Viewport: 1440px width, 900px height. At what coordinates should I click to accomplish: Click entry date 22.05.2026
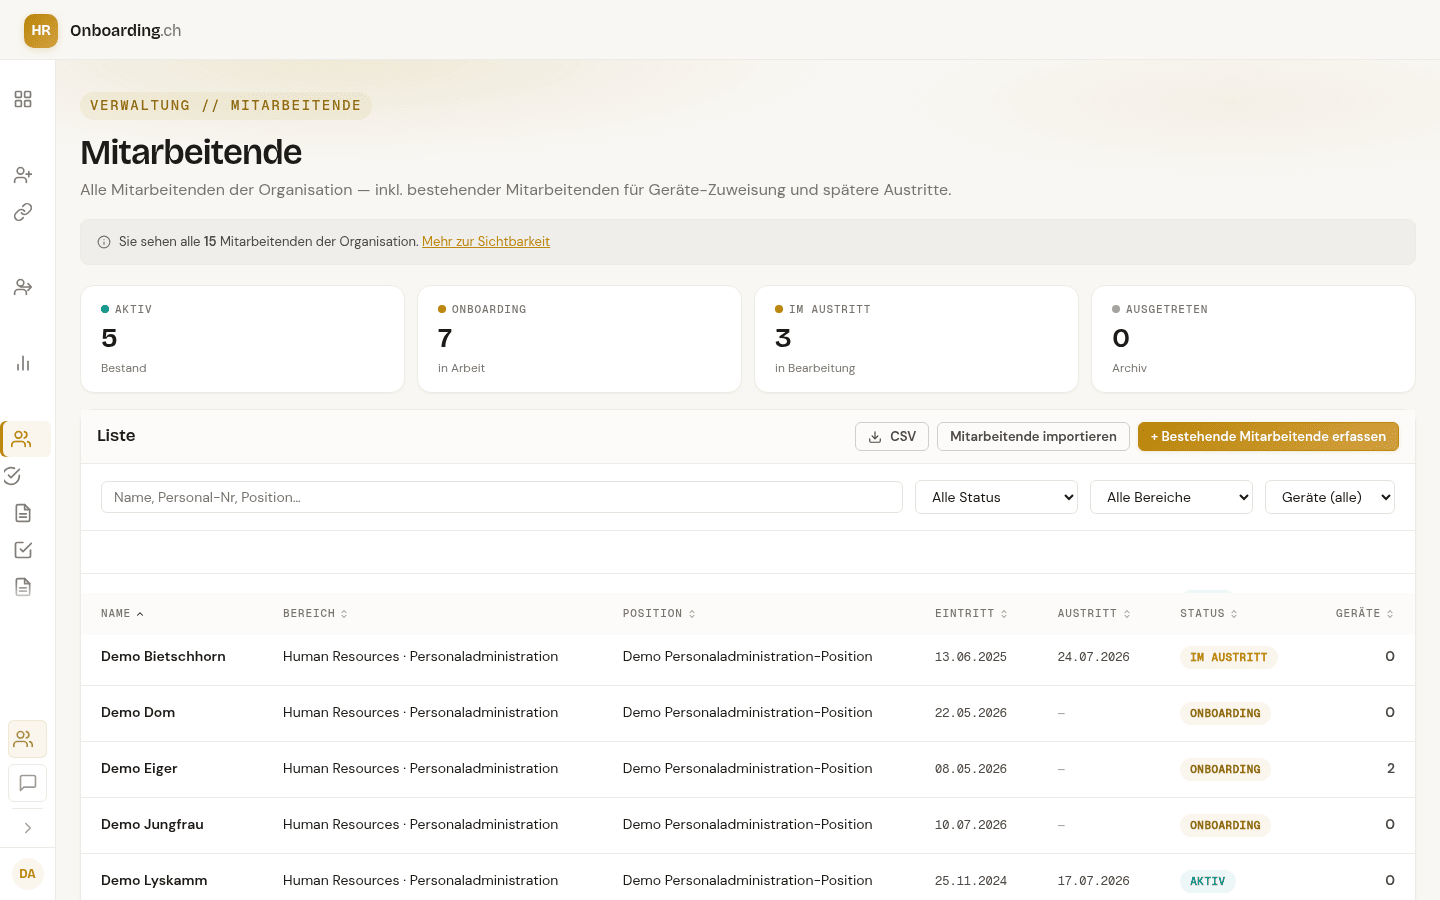(971, 714)
